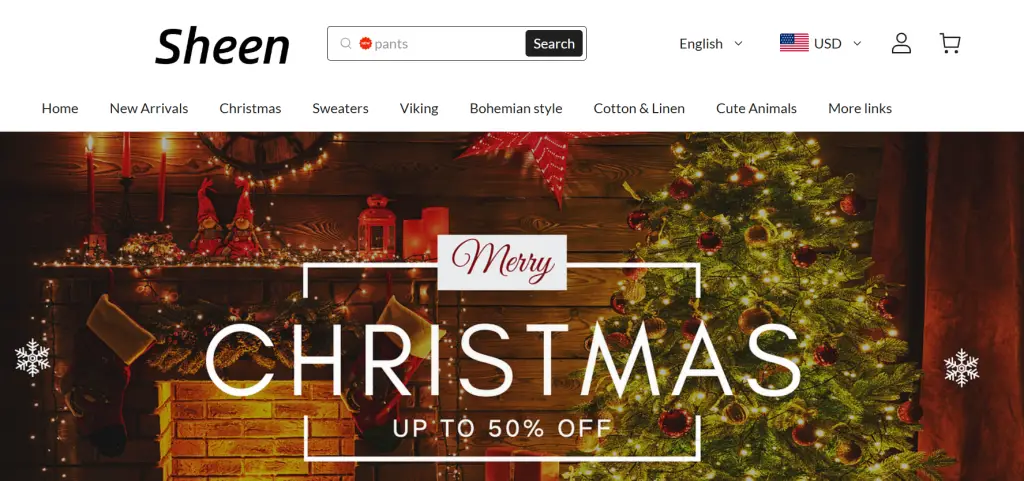The width and height of the screenshot is (1024, 481).
Task: Click the Merry Christmas sale banner
Action: tap(512, 307)
